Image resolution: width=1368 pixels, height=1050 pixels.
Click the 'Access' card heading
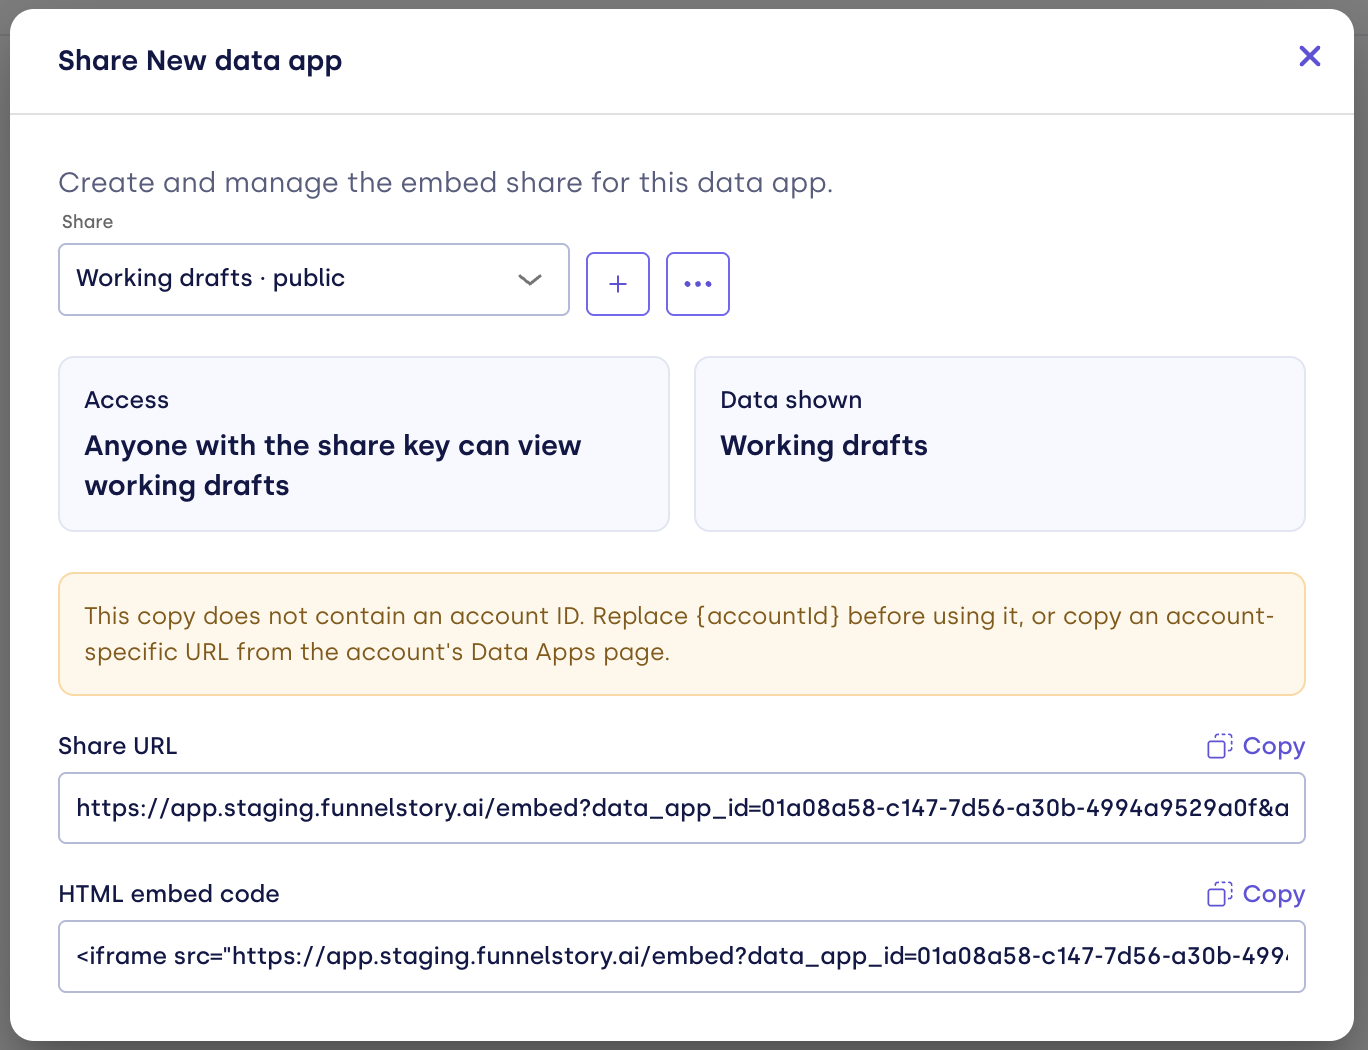[127, 400]
